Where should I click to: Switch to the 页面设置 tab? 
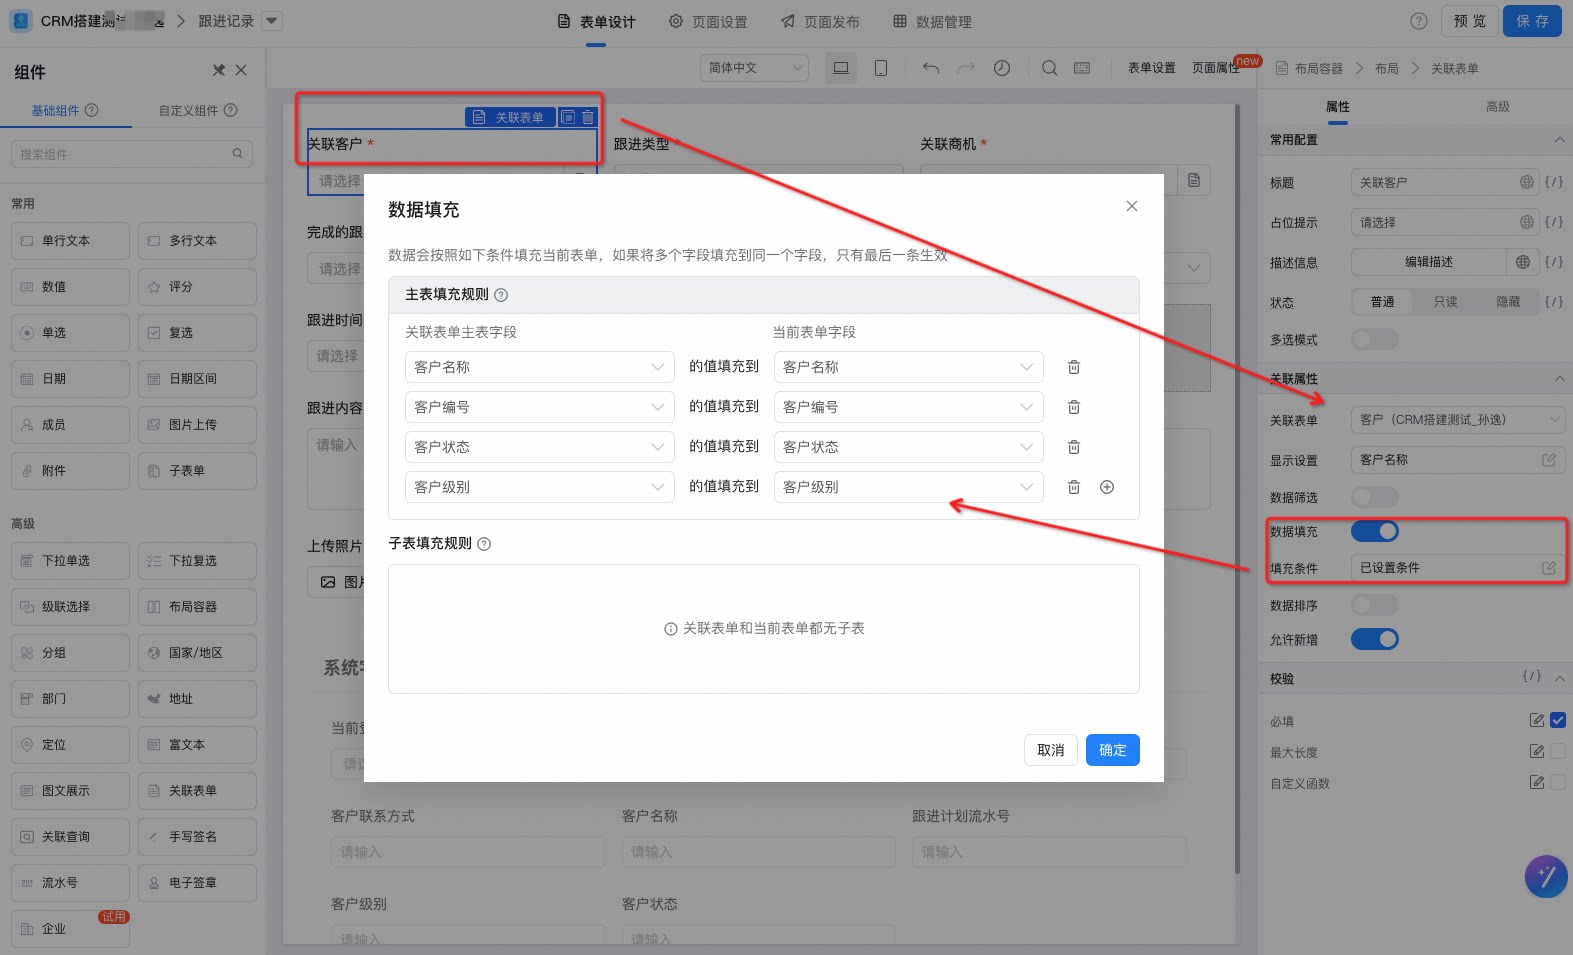(x=708, y=22)
